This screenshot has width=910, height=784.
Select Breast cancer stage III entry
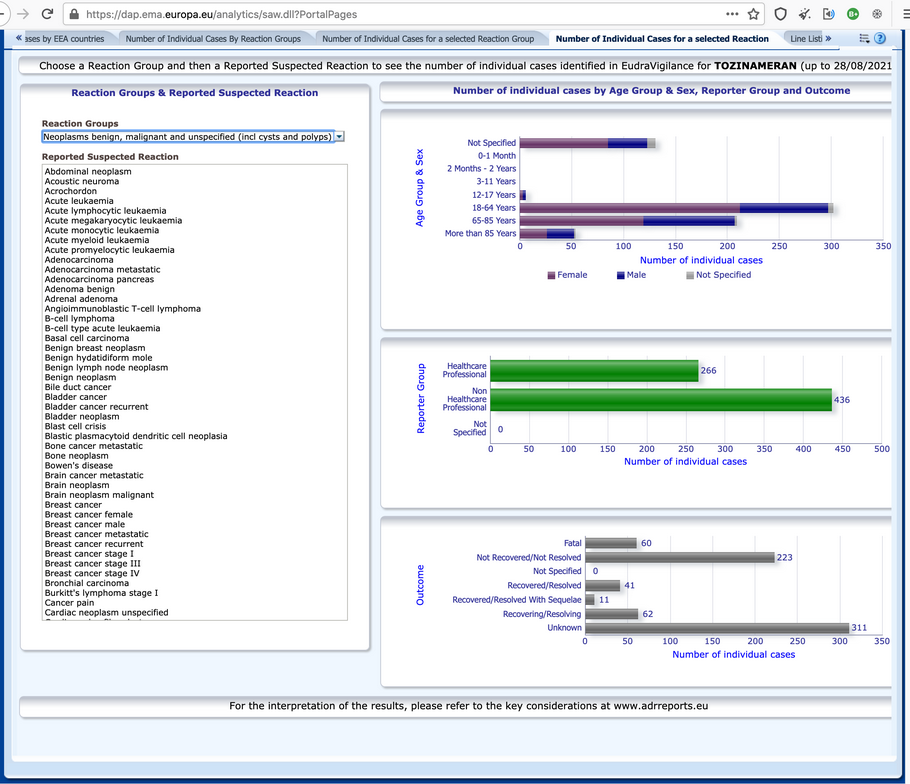tap(93, 563)
